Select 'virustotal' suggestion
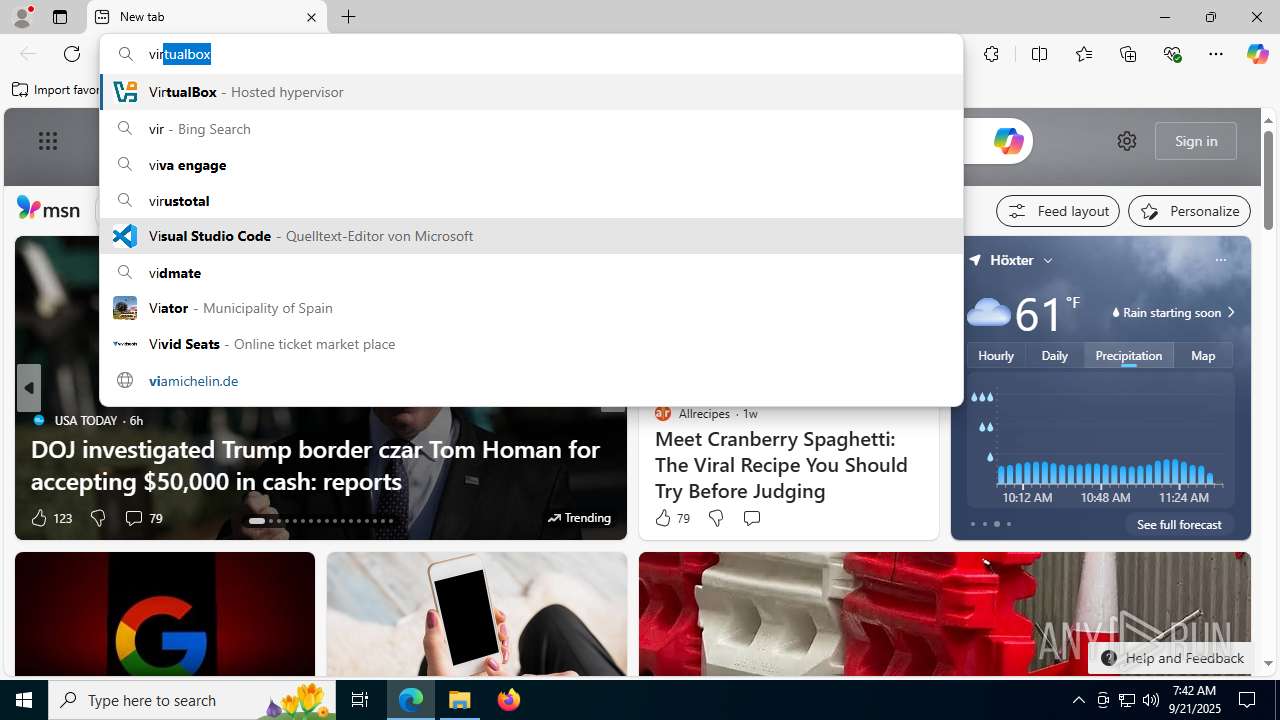Screen dimensions: 1280x720 531,201
